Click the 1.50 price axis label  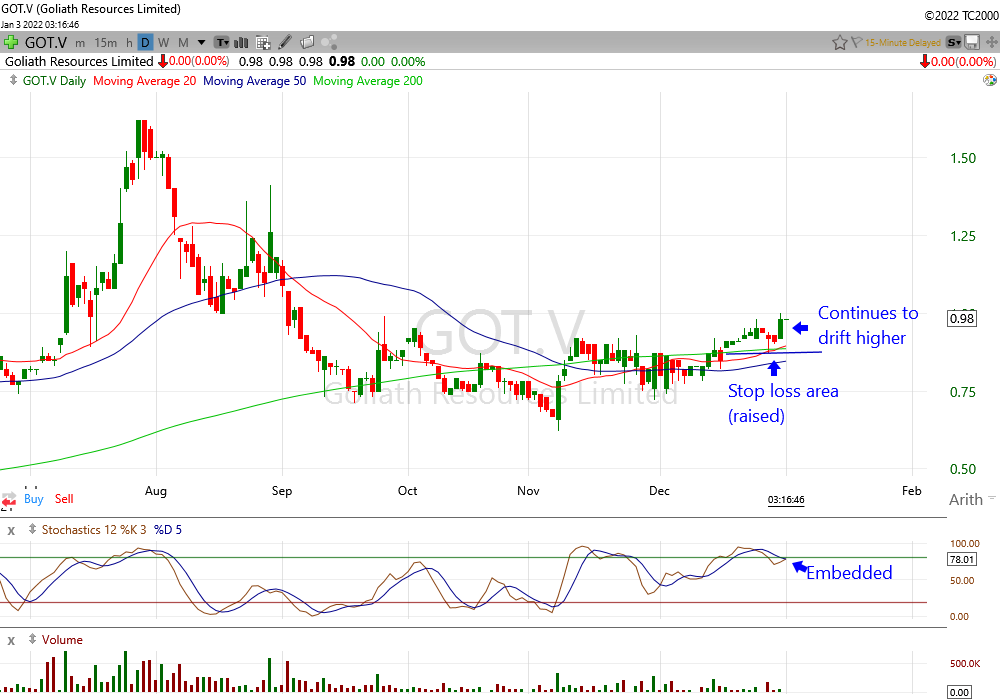click(963, 158)
